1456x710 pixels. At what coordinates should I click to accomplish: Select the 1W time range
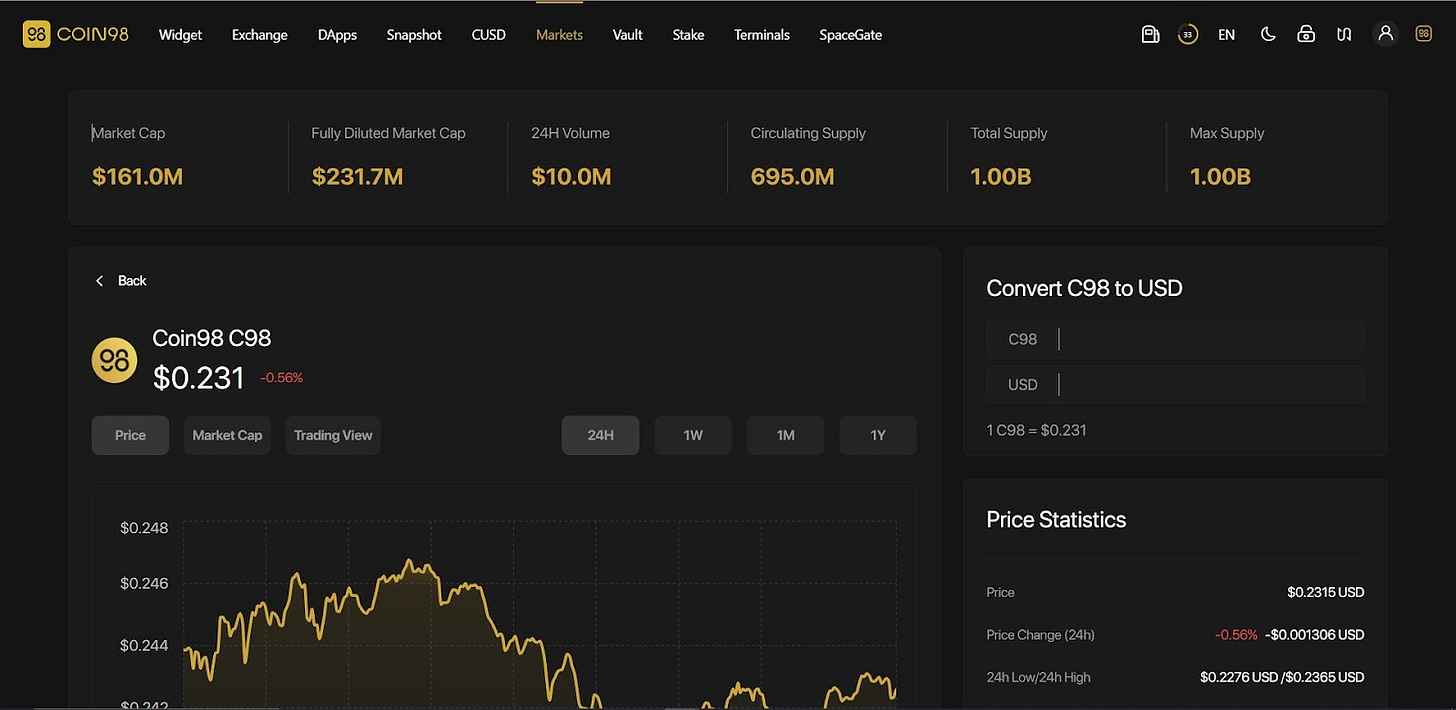tap(693, 435)
